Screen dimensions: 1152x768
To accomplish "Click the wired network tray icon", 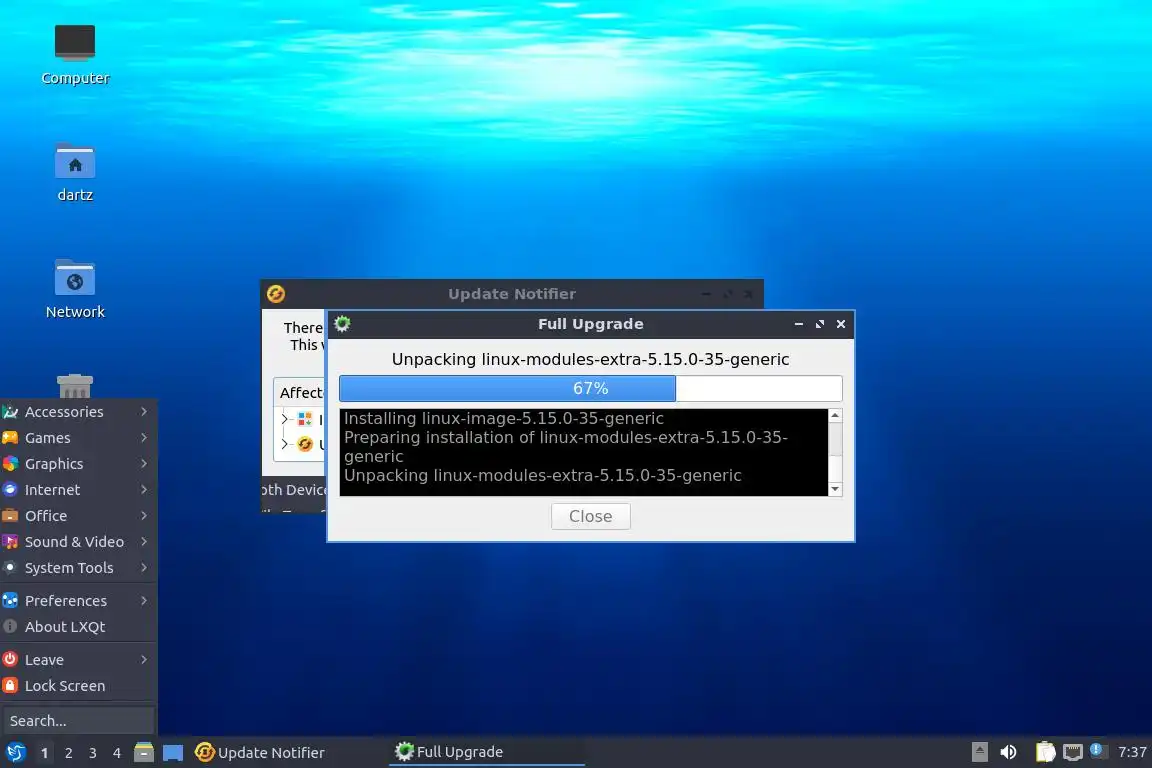I will 1073,752.
